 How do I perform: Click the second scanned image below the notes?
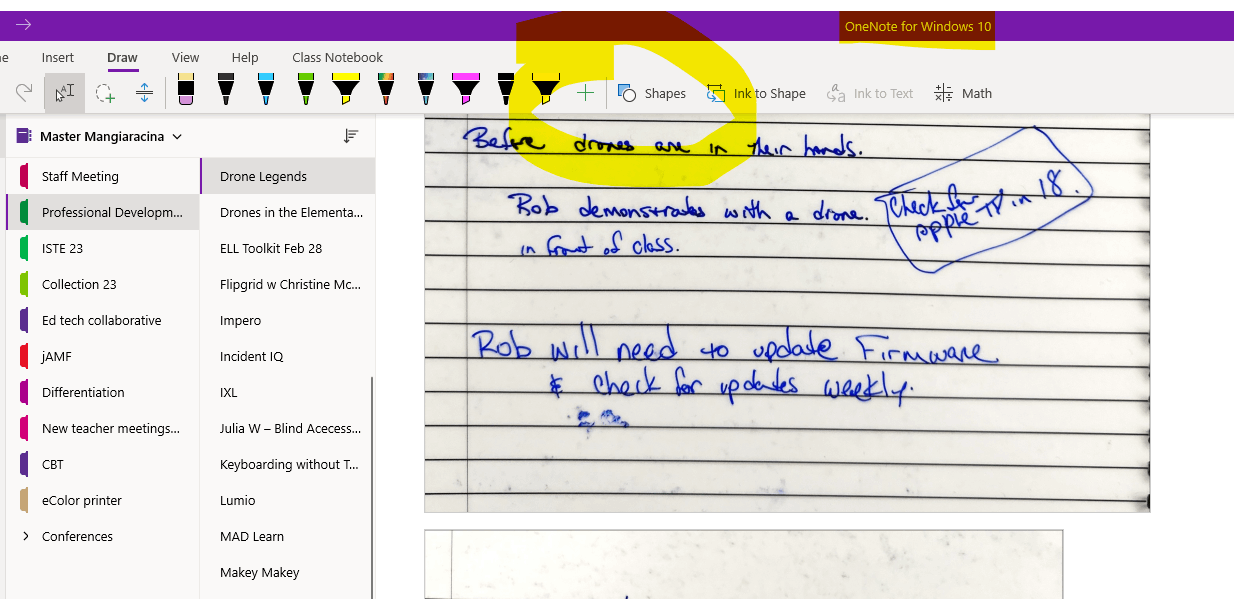click(x=743, y=565)
